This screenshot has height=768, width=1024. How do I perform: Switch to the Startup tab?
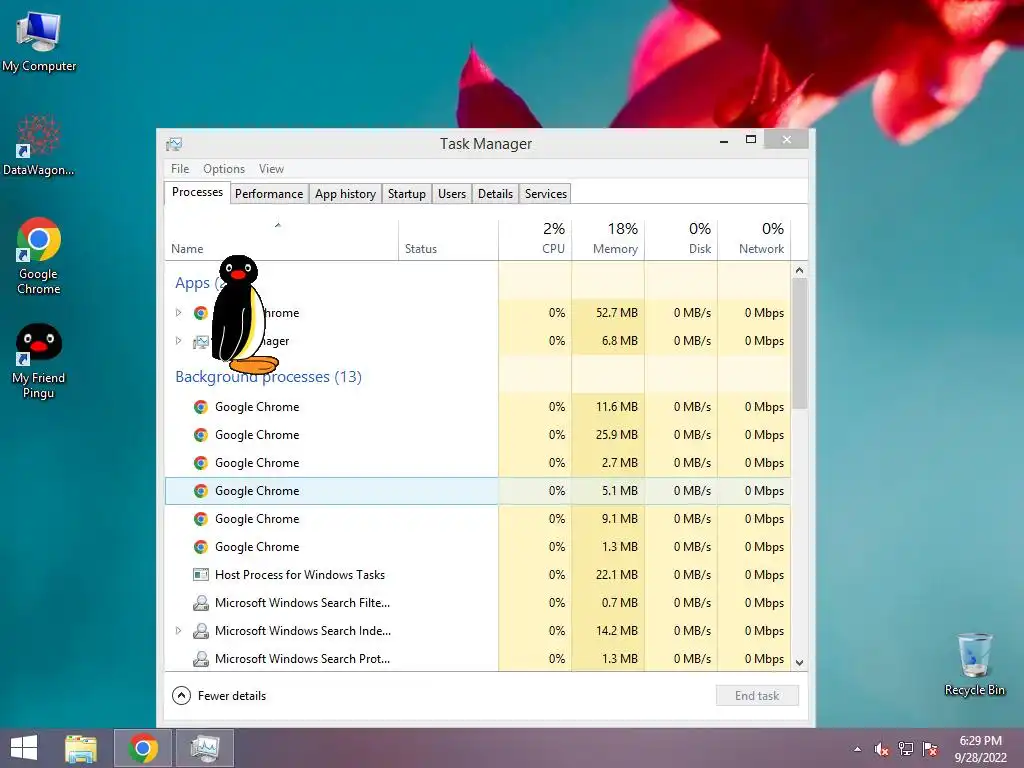(x=407, y=194)
